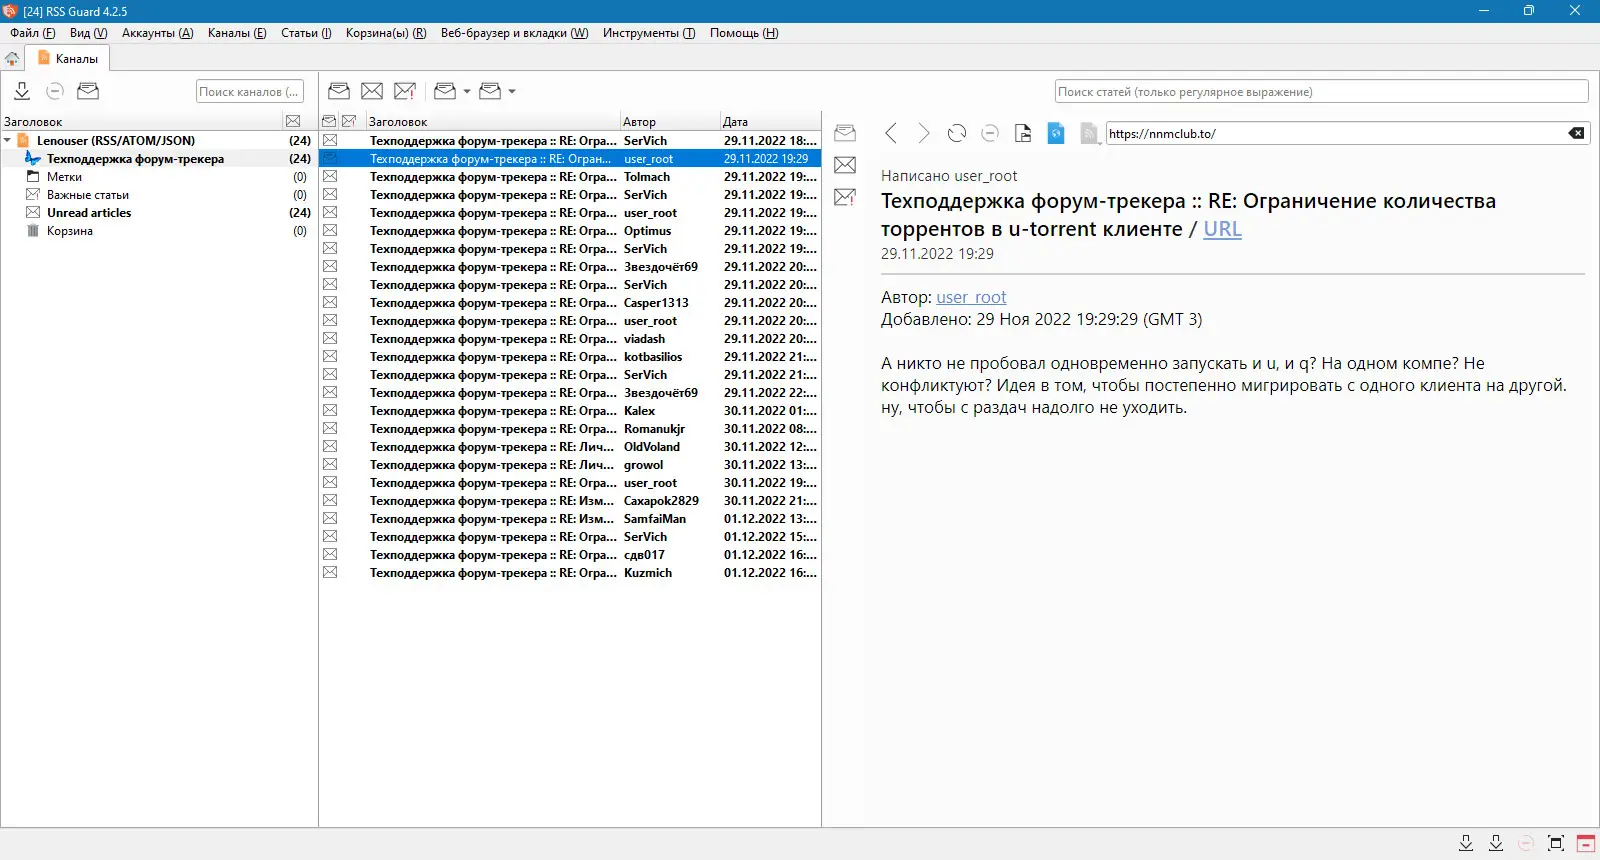This screenshot has height=860, width=1600.
Task: Go forward in the embedded browser
Action: [924, 133]
